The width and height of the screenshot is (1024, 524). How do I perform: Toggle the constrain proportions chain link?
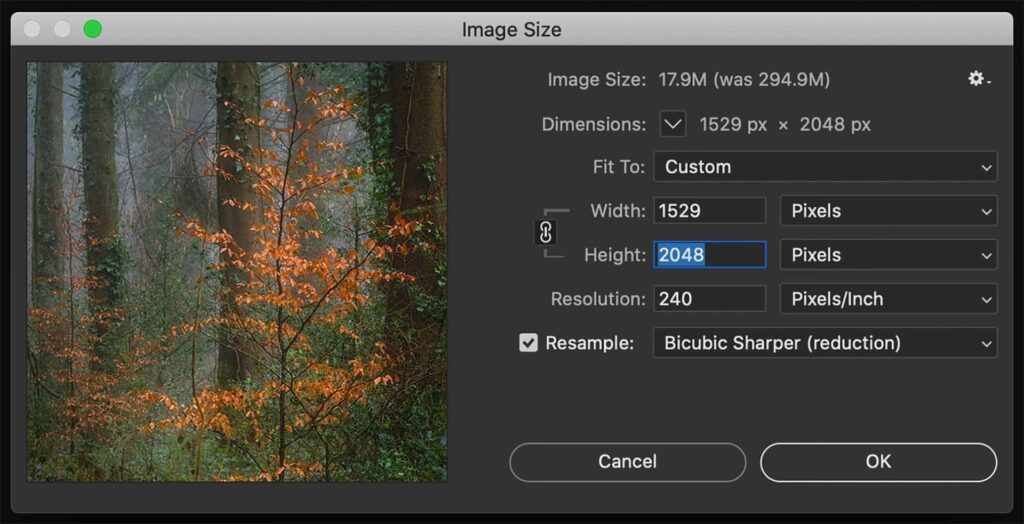click(x=545, y=233)
